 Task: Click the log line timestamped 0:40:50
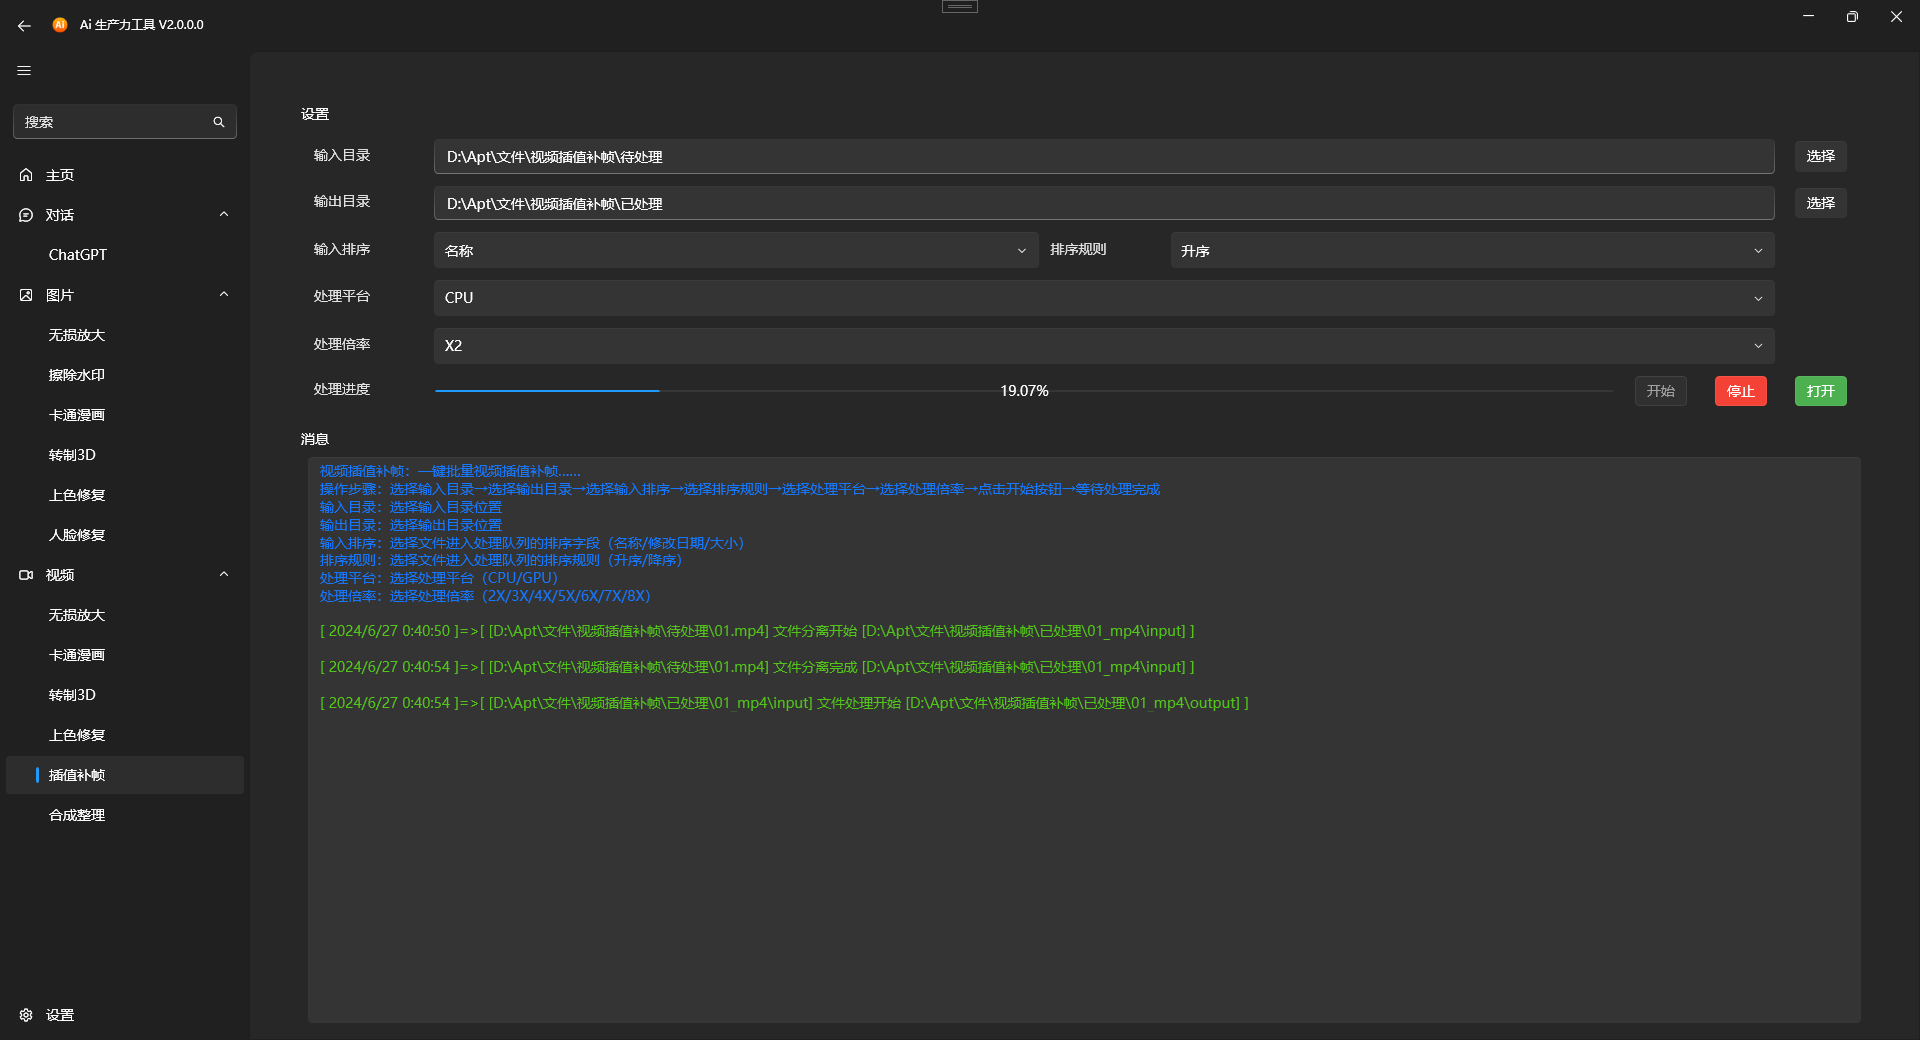point(757,631)
